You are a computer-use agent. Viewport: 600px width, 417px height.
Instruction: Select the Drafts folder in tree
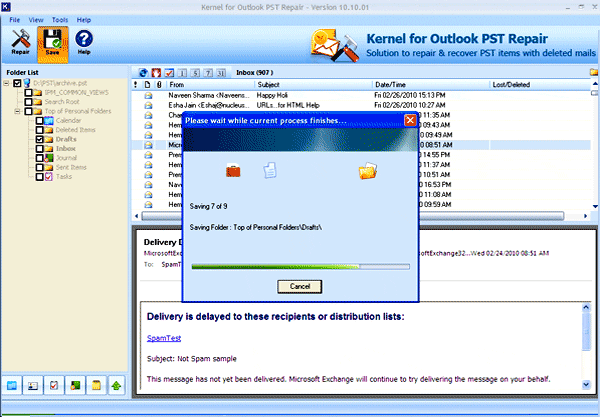point(66,139)
